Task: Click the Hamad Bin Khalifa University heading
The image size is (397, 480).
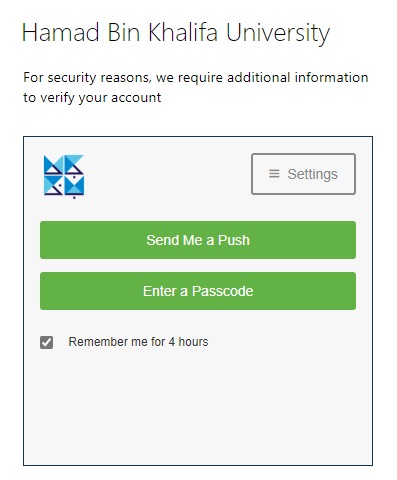Action: click(x=176, y=33)
